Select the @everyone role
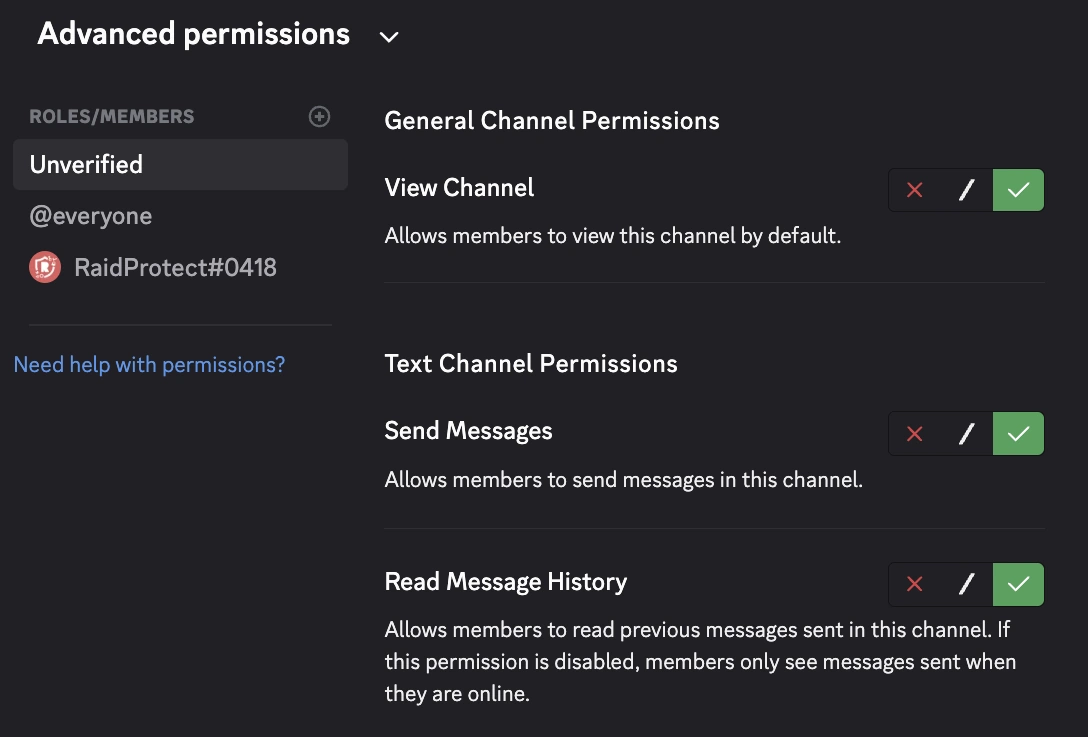 (x=91, y=215)
